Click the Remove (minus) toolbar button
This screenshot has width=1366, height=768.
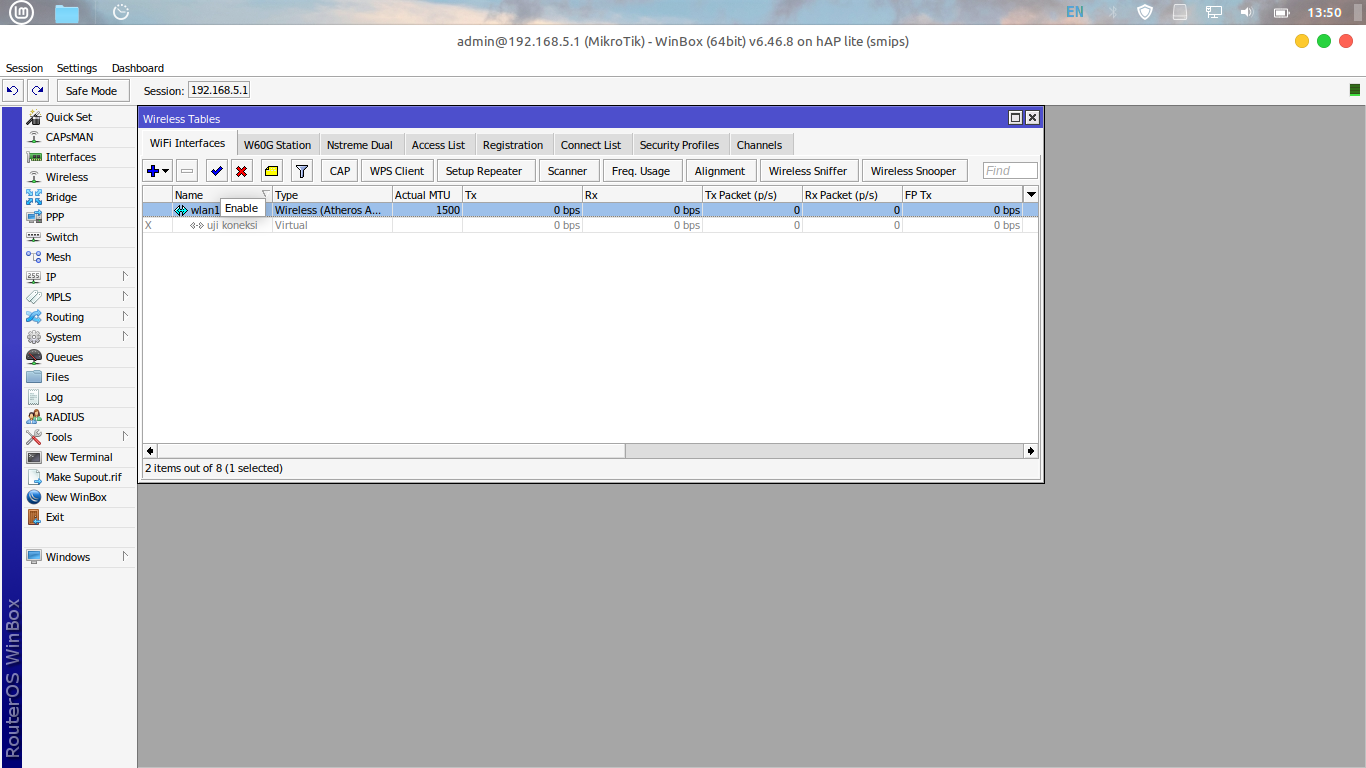pyautogui.click(x=187, y=171)
